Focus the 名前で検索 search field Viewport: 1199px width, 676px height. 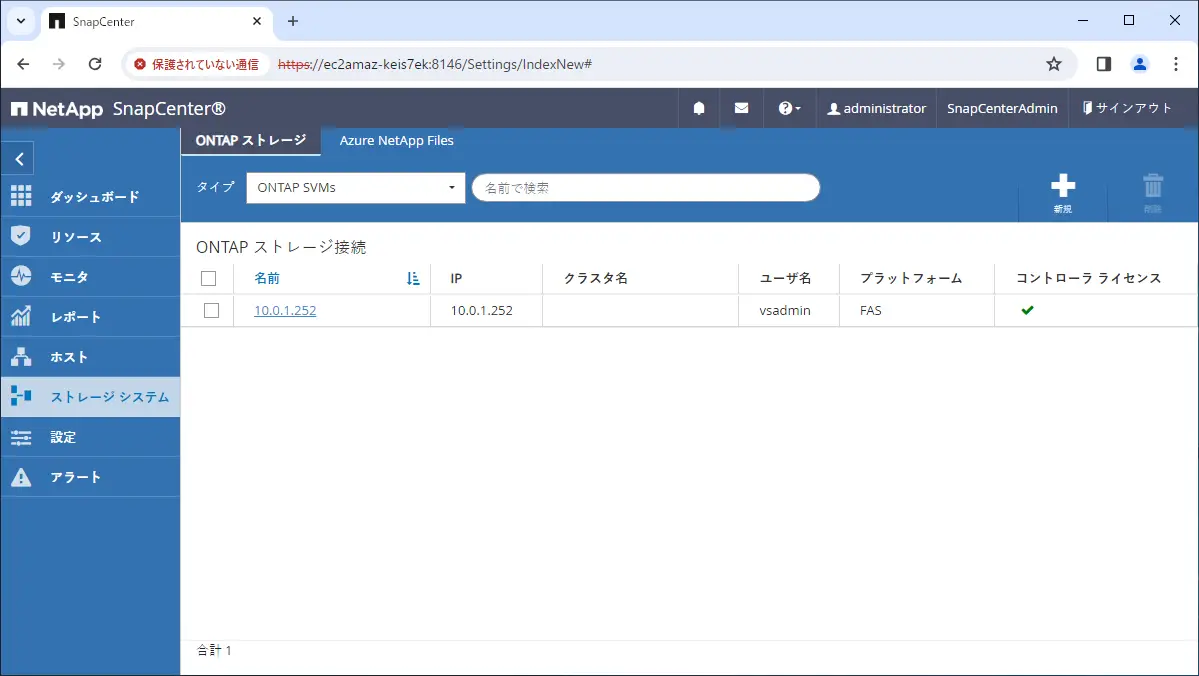click(x=645, y=187)
